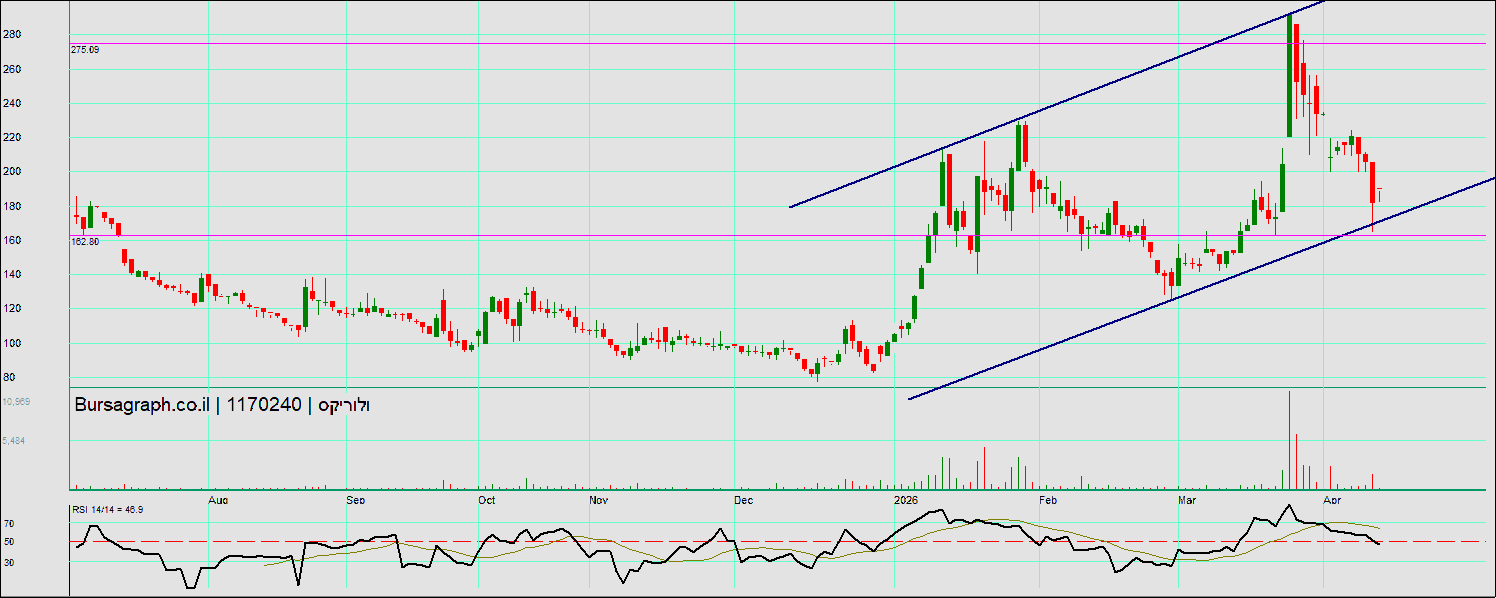Select the RSI 30 oversold level label
Screen dimensions: 1496x598
point(8,562)
